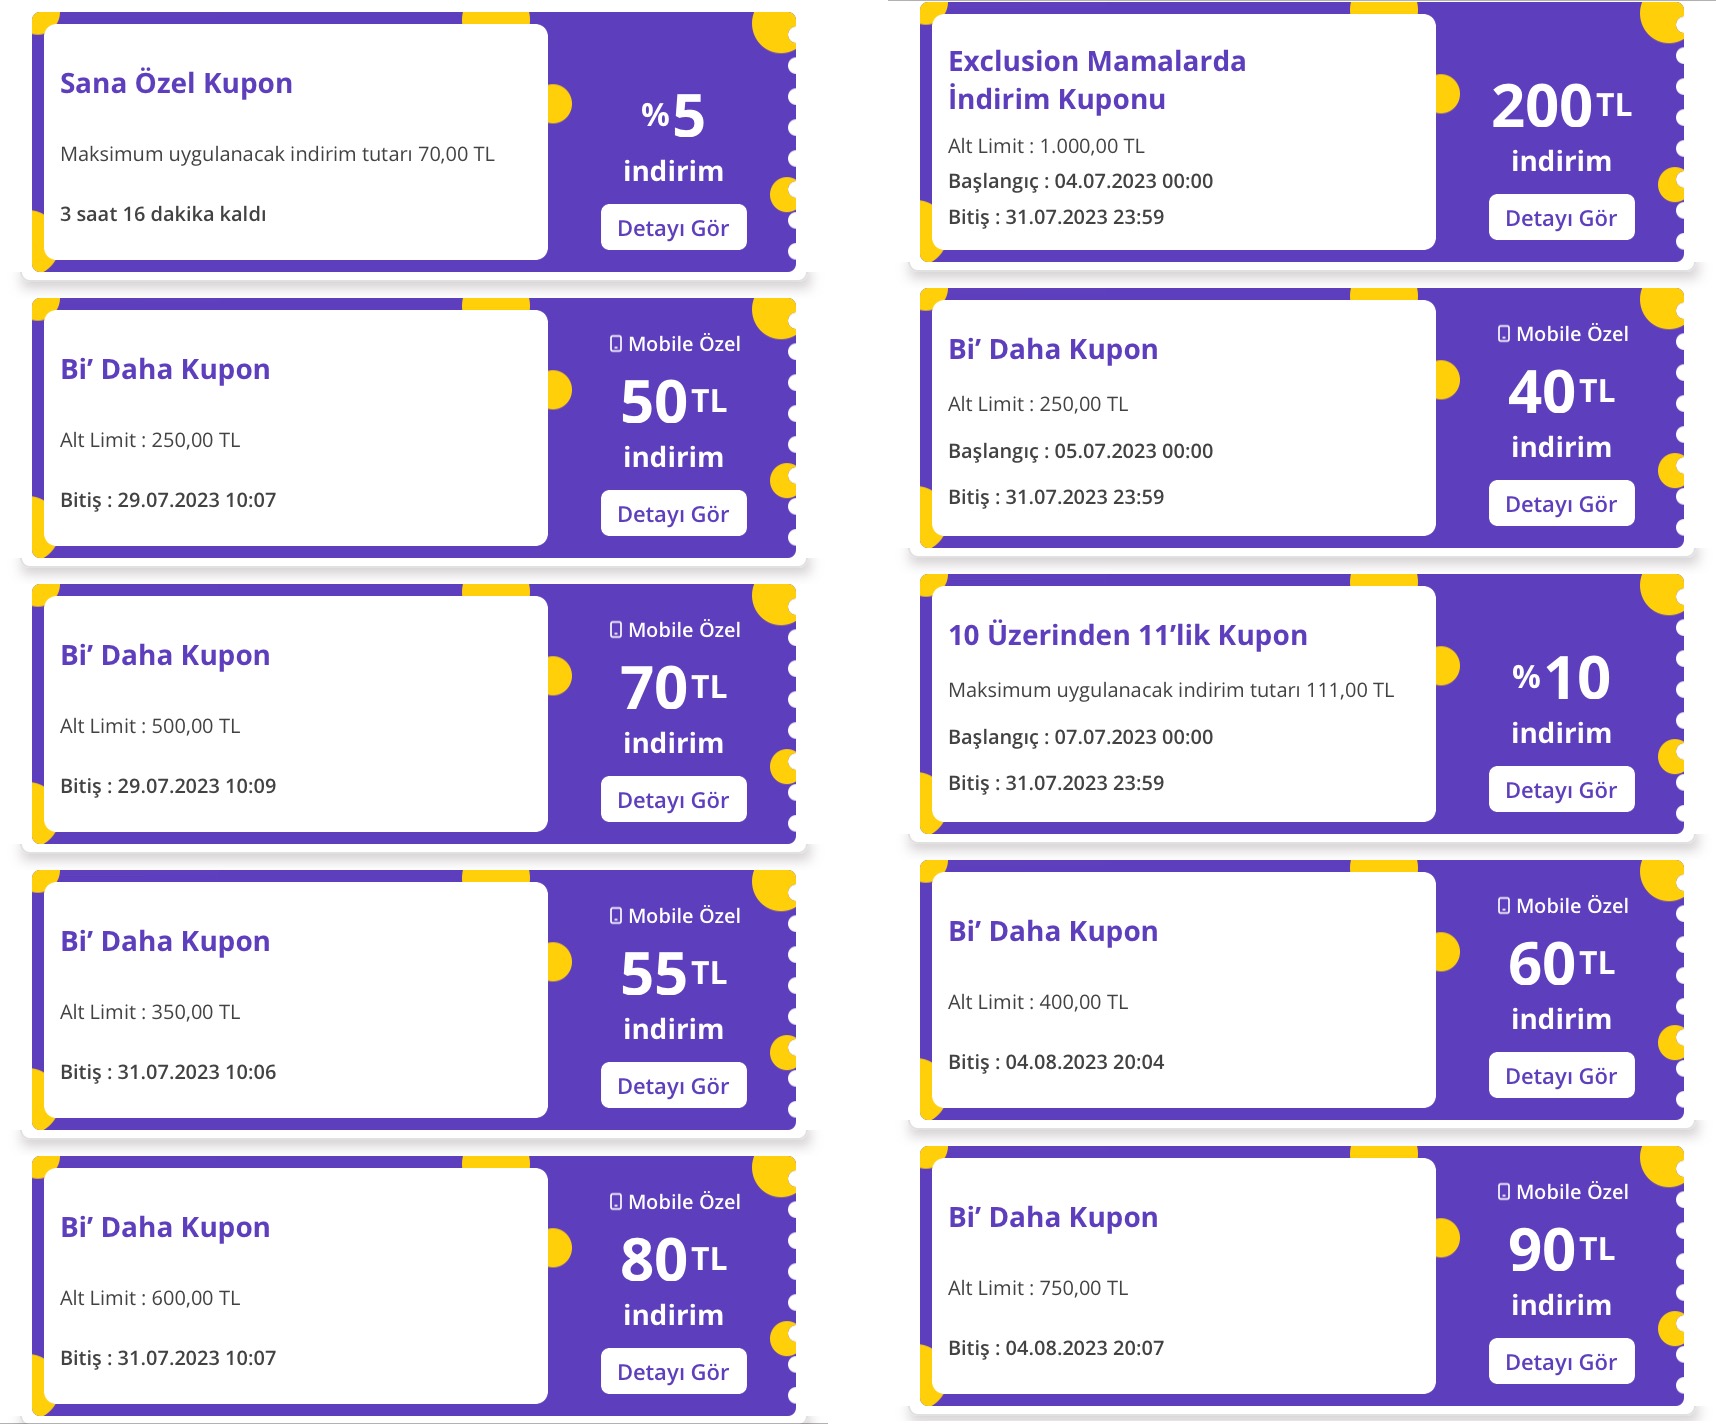1716x1424 pixels.
Task: View details of 70 TL indirim coupon
Action: 673,799
